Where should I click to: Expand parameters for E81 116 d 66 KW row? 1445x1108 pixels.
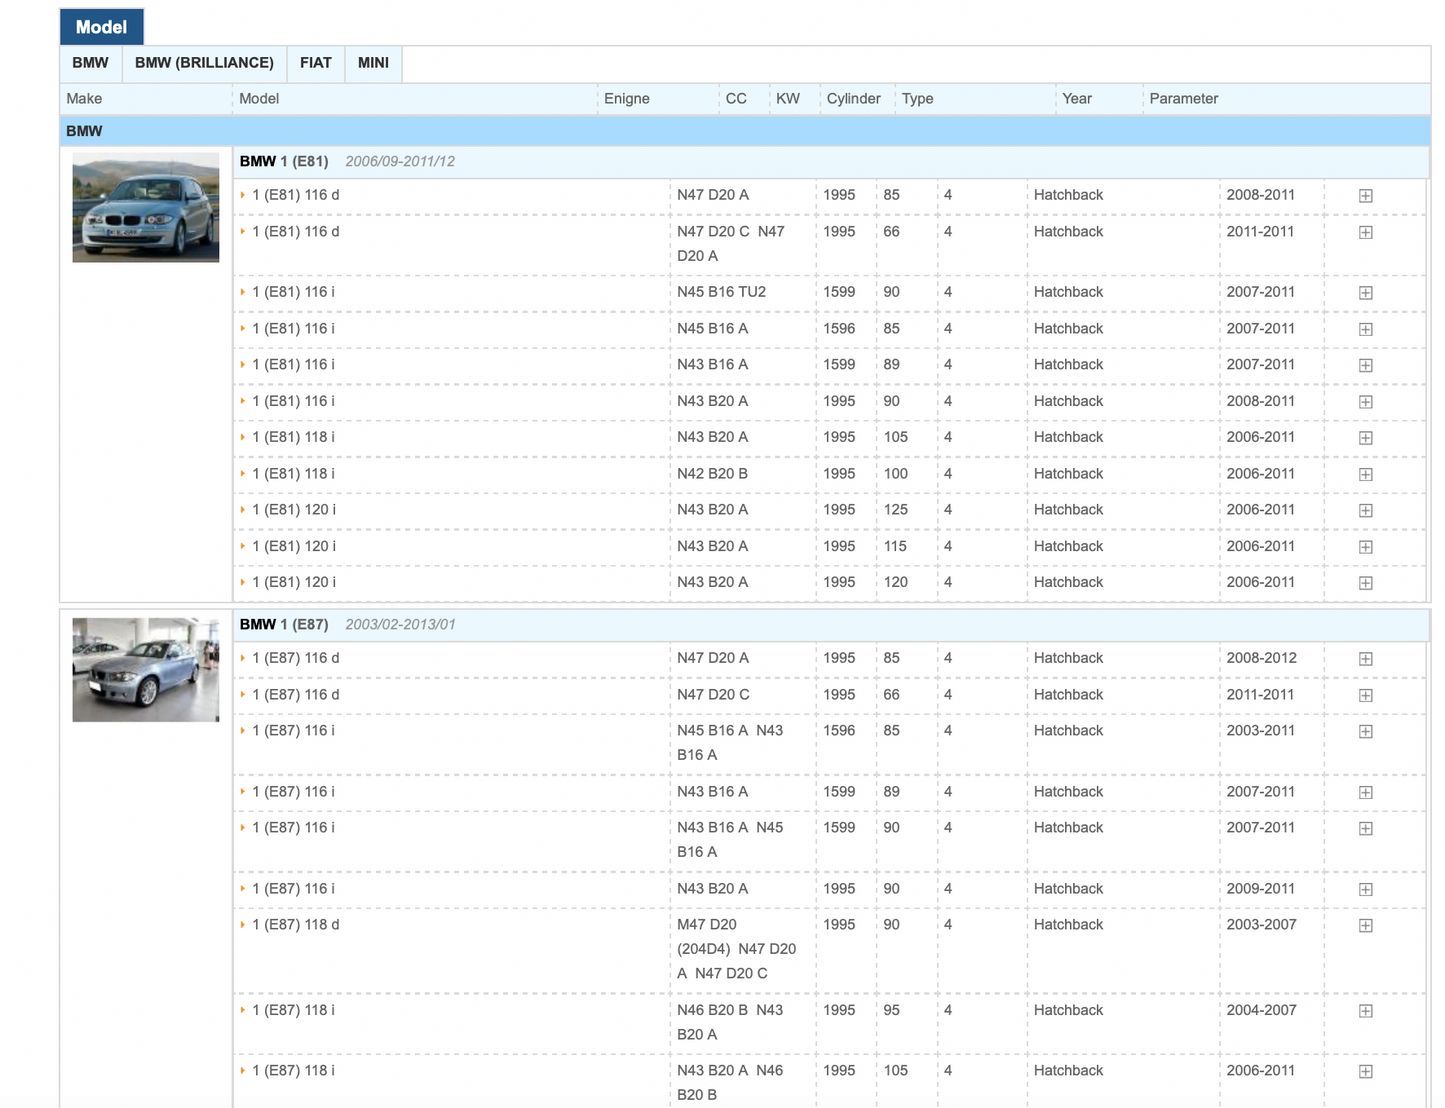1365,232
